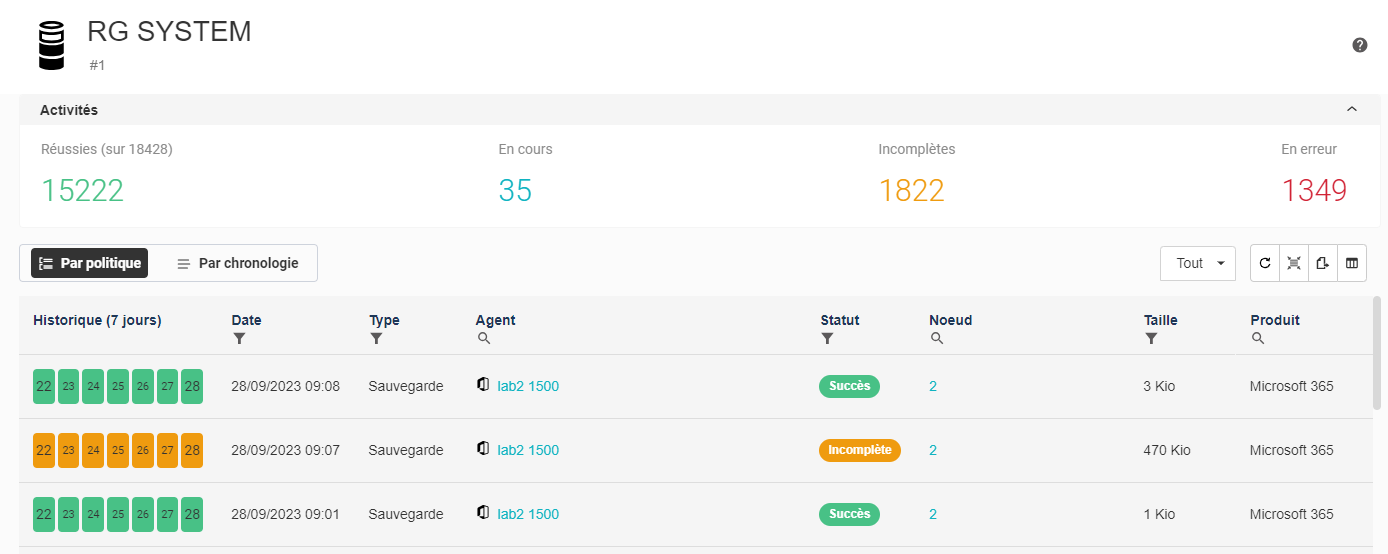Screen dimensions: 1388x554
Task: Refresh the activities list
Action: [x=1265, y=263]
